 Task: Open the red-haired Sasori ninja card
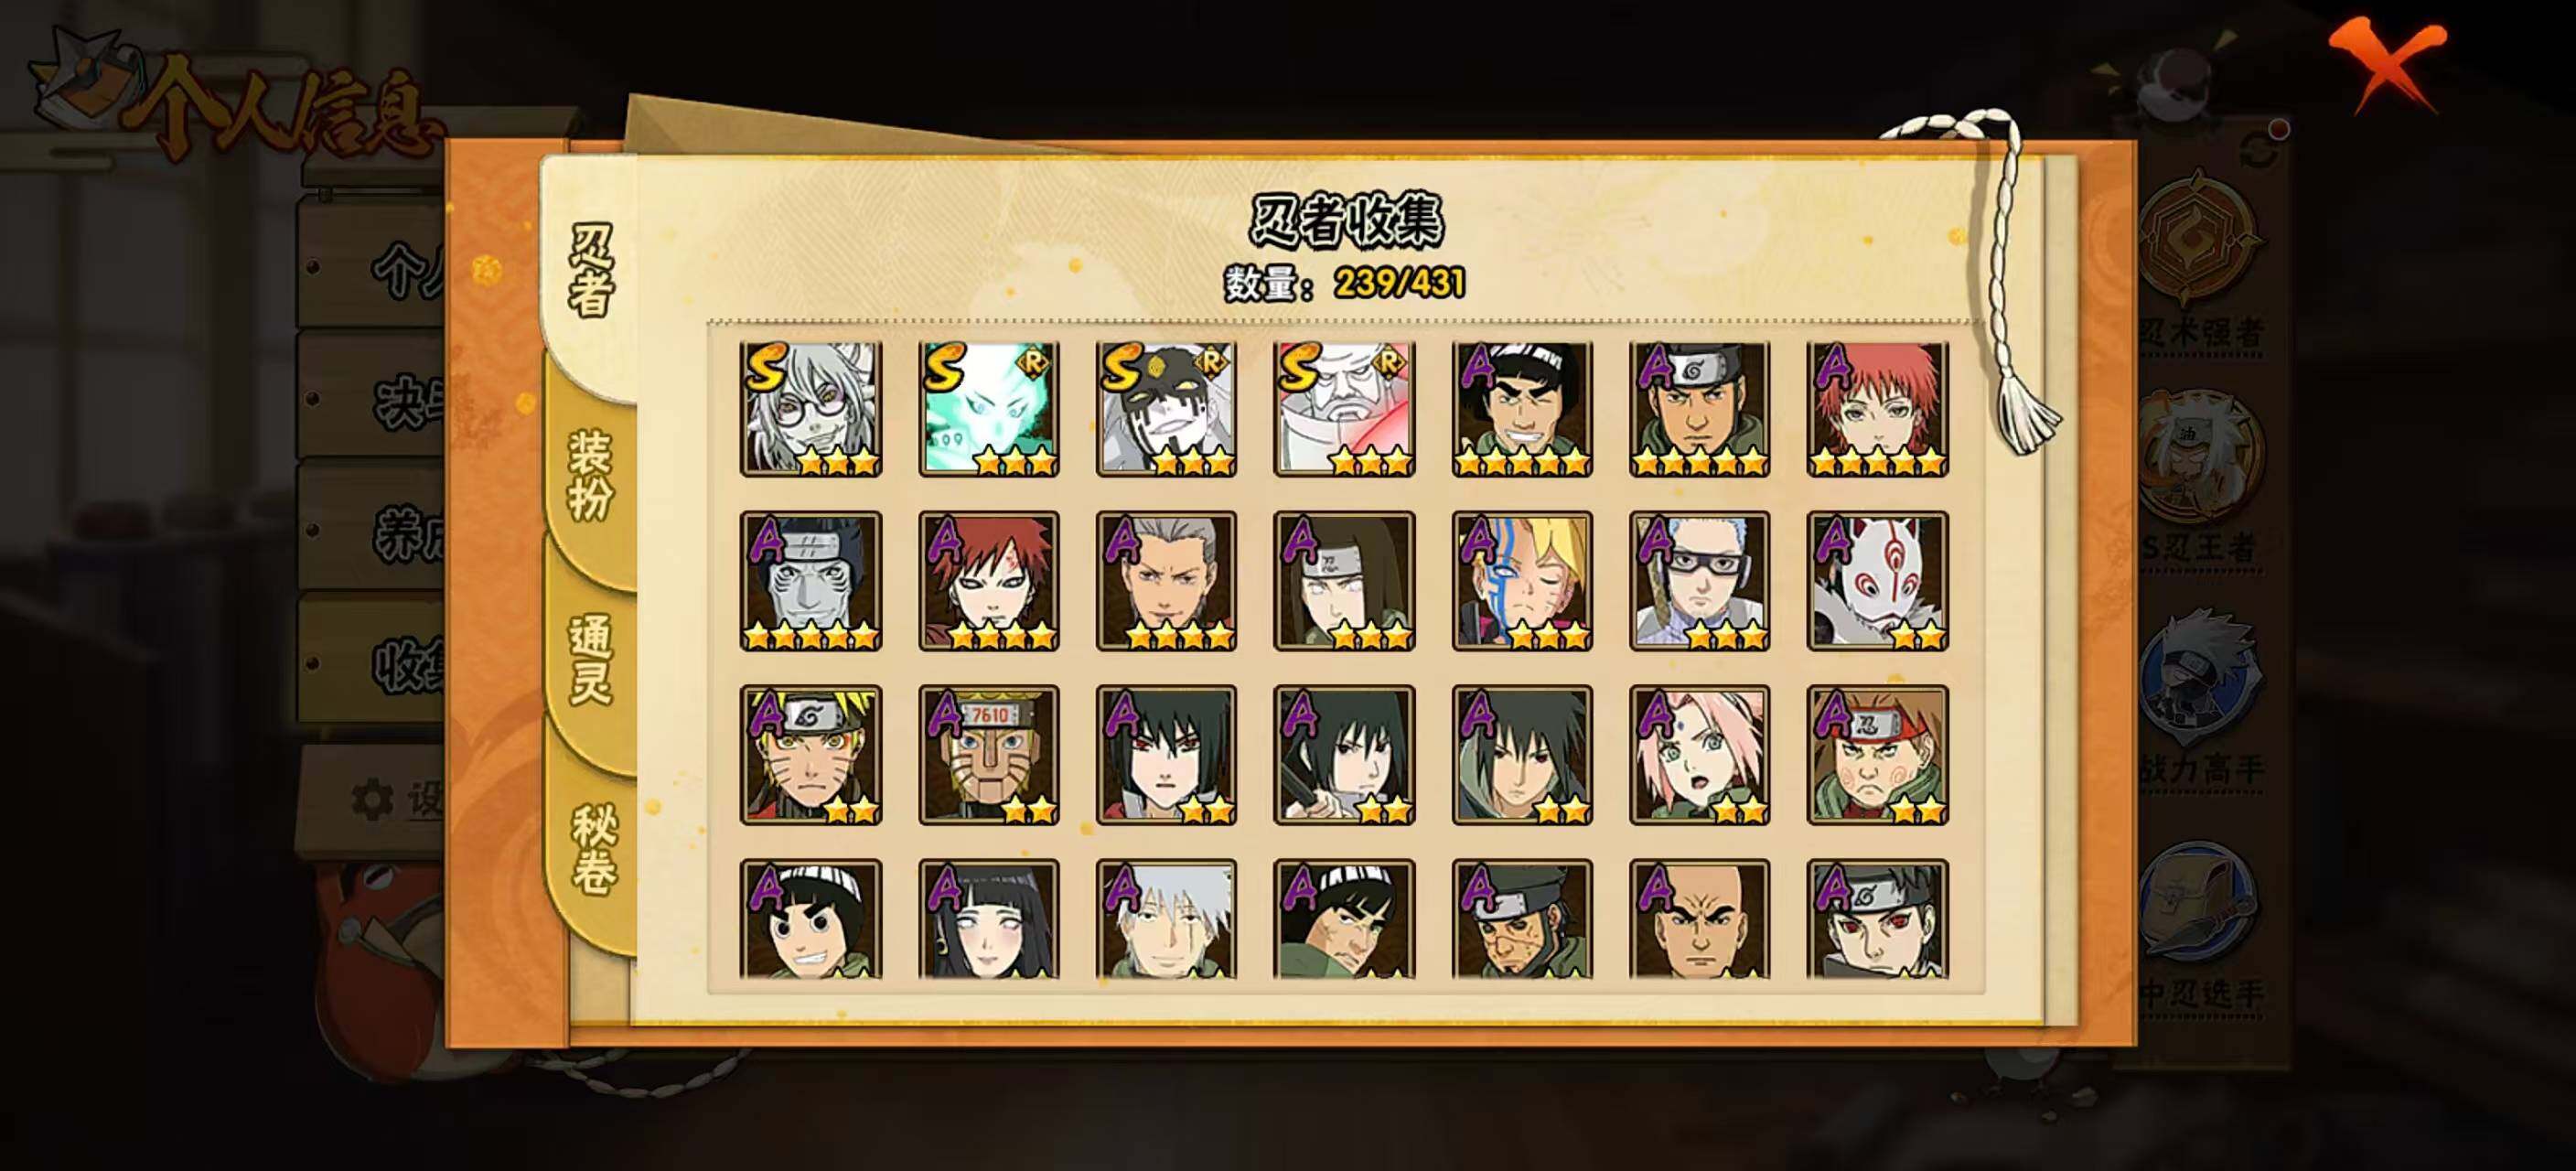pyautogui.click(x=1878, y=409)
